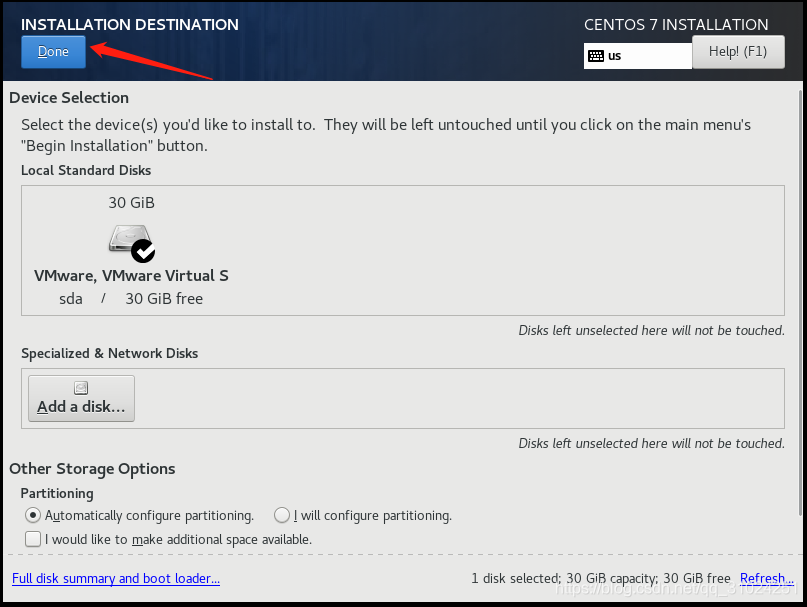The height and width of the screenshot is (607, 807).
Task: Enable make additional space available checkbox
Action: coord(33,539)
